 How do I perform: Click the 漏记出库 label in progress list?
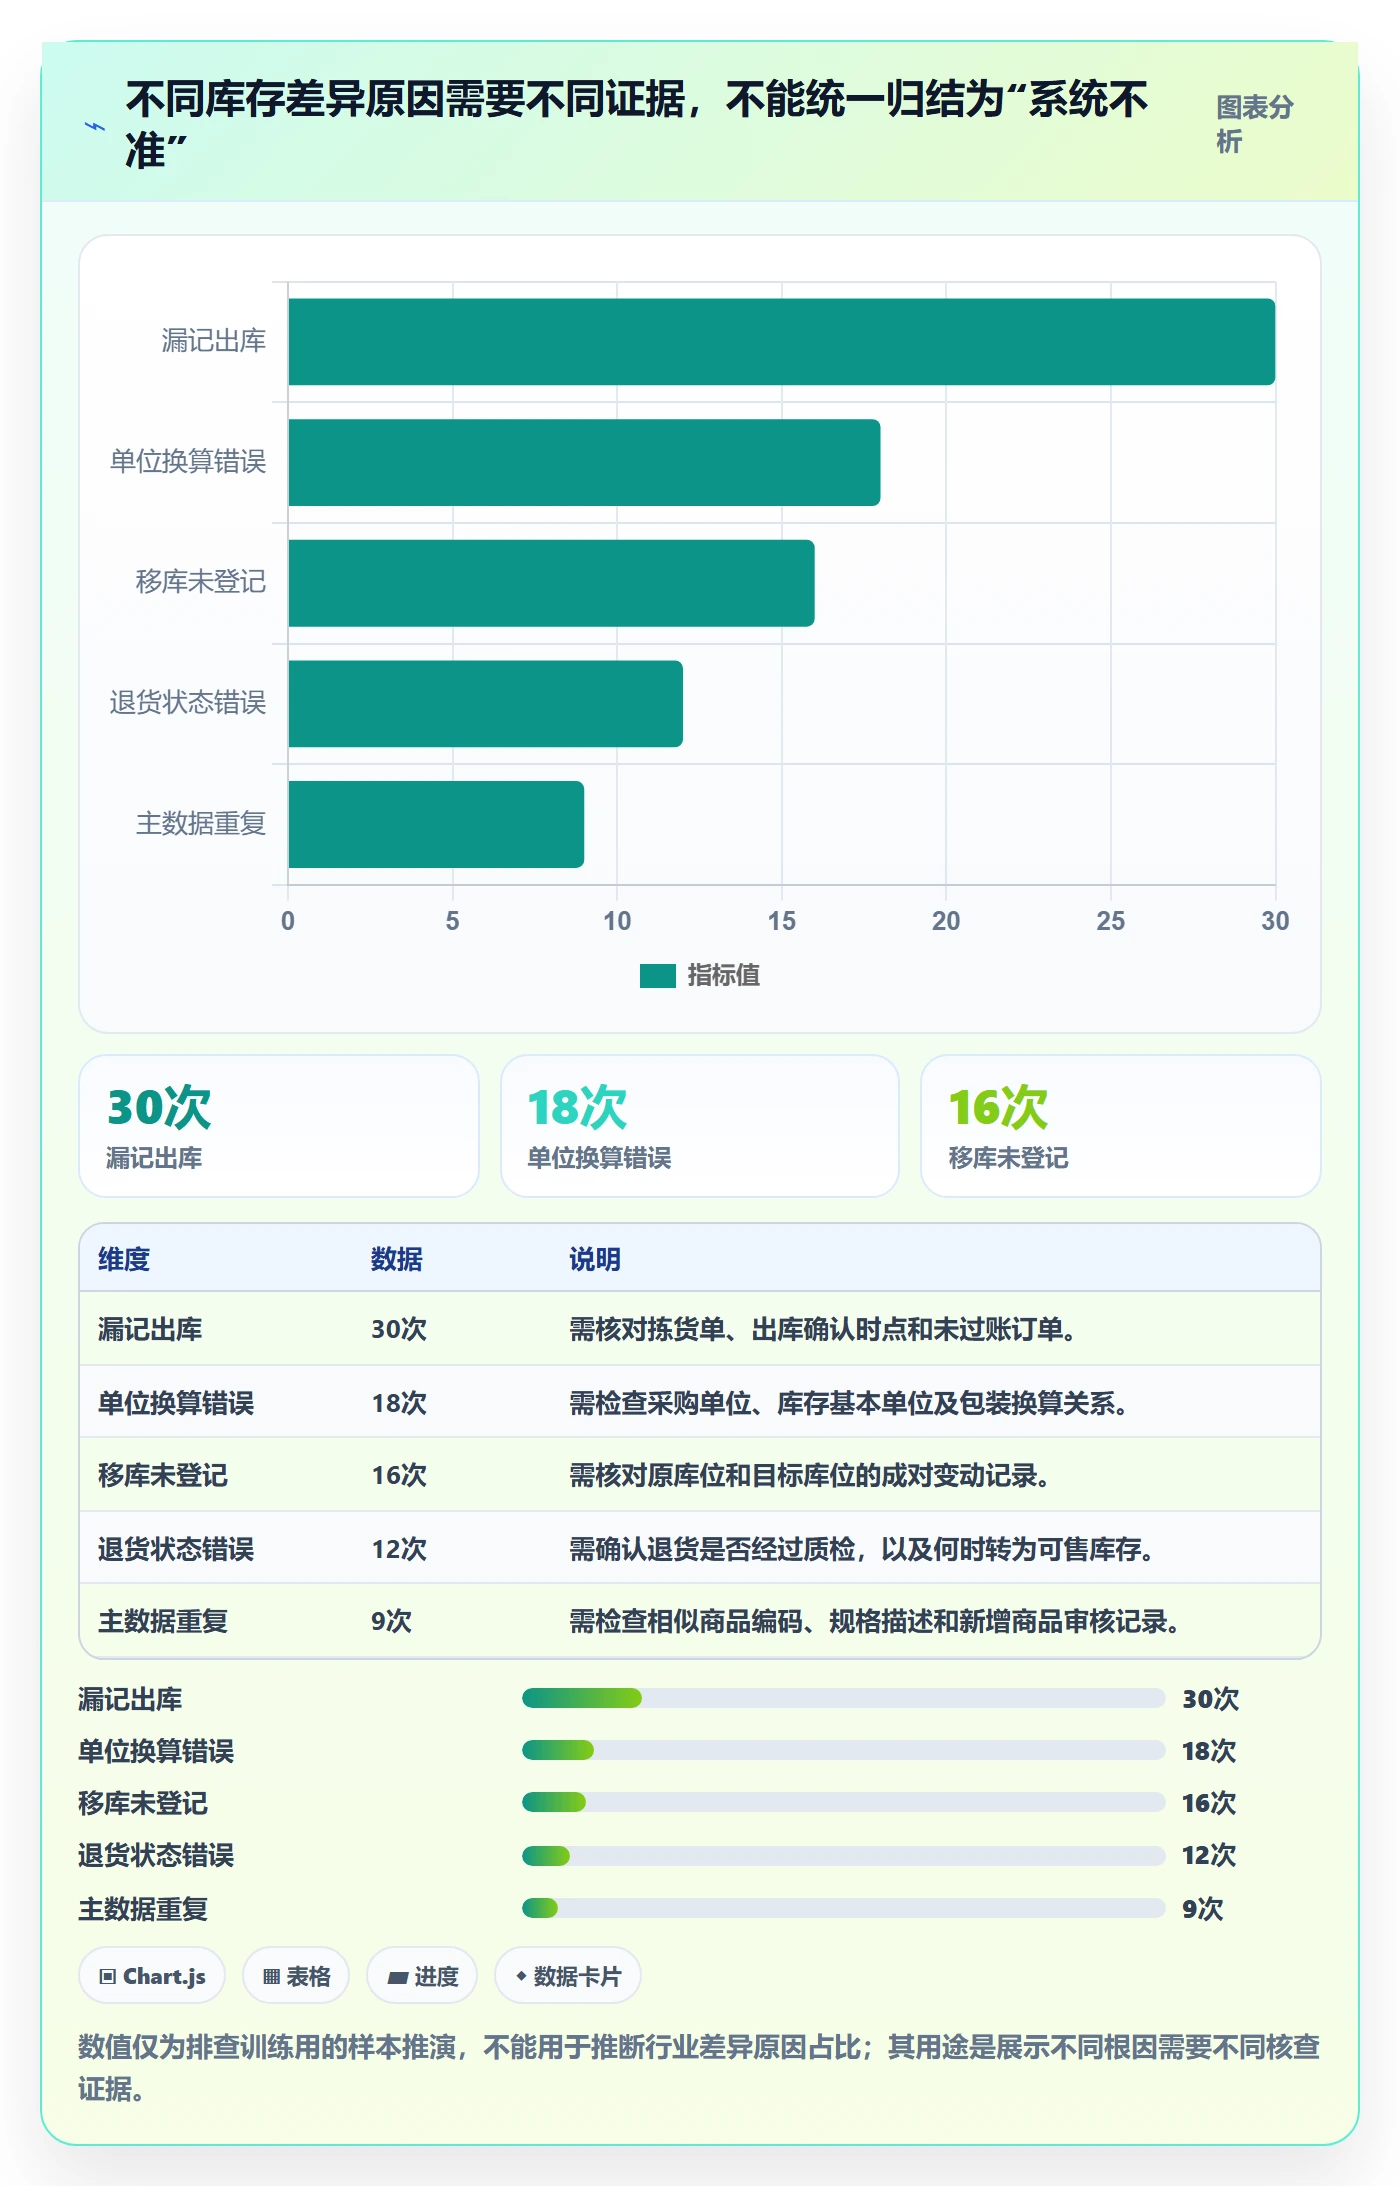[x=130, y=1699]
